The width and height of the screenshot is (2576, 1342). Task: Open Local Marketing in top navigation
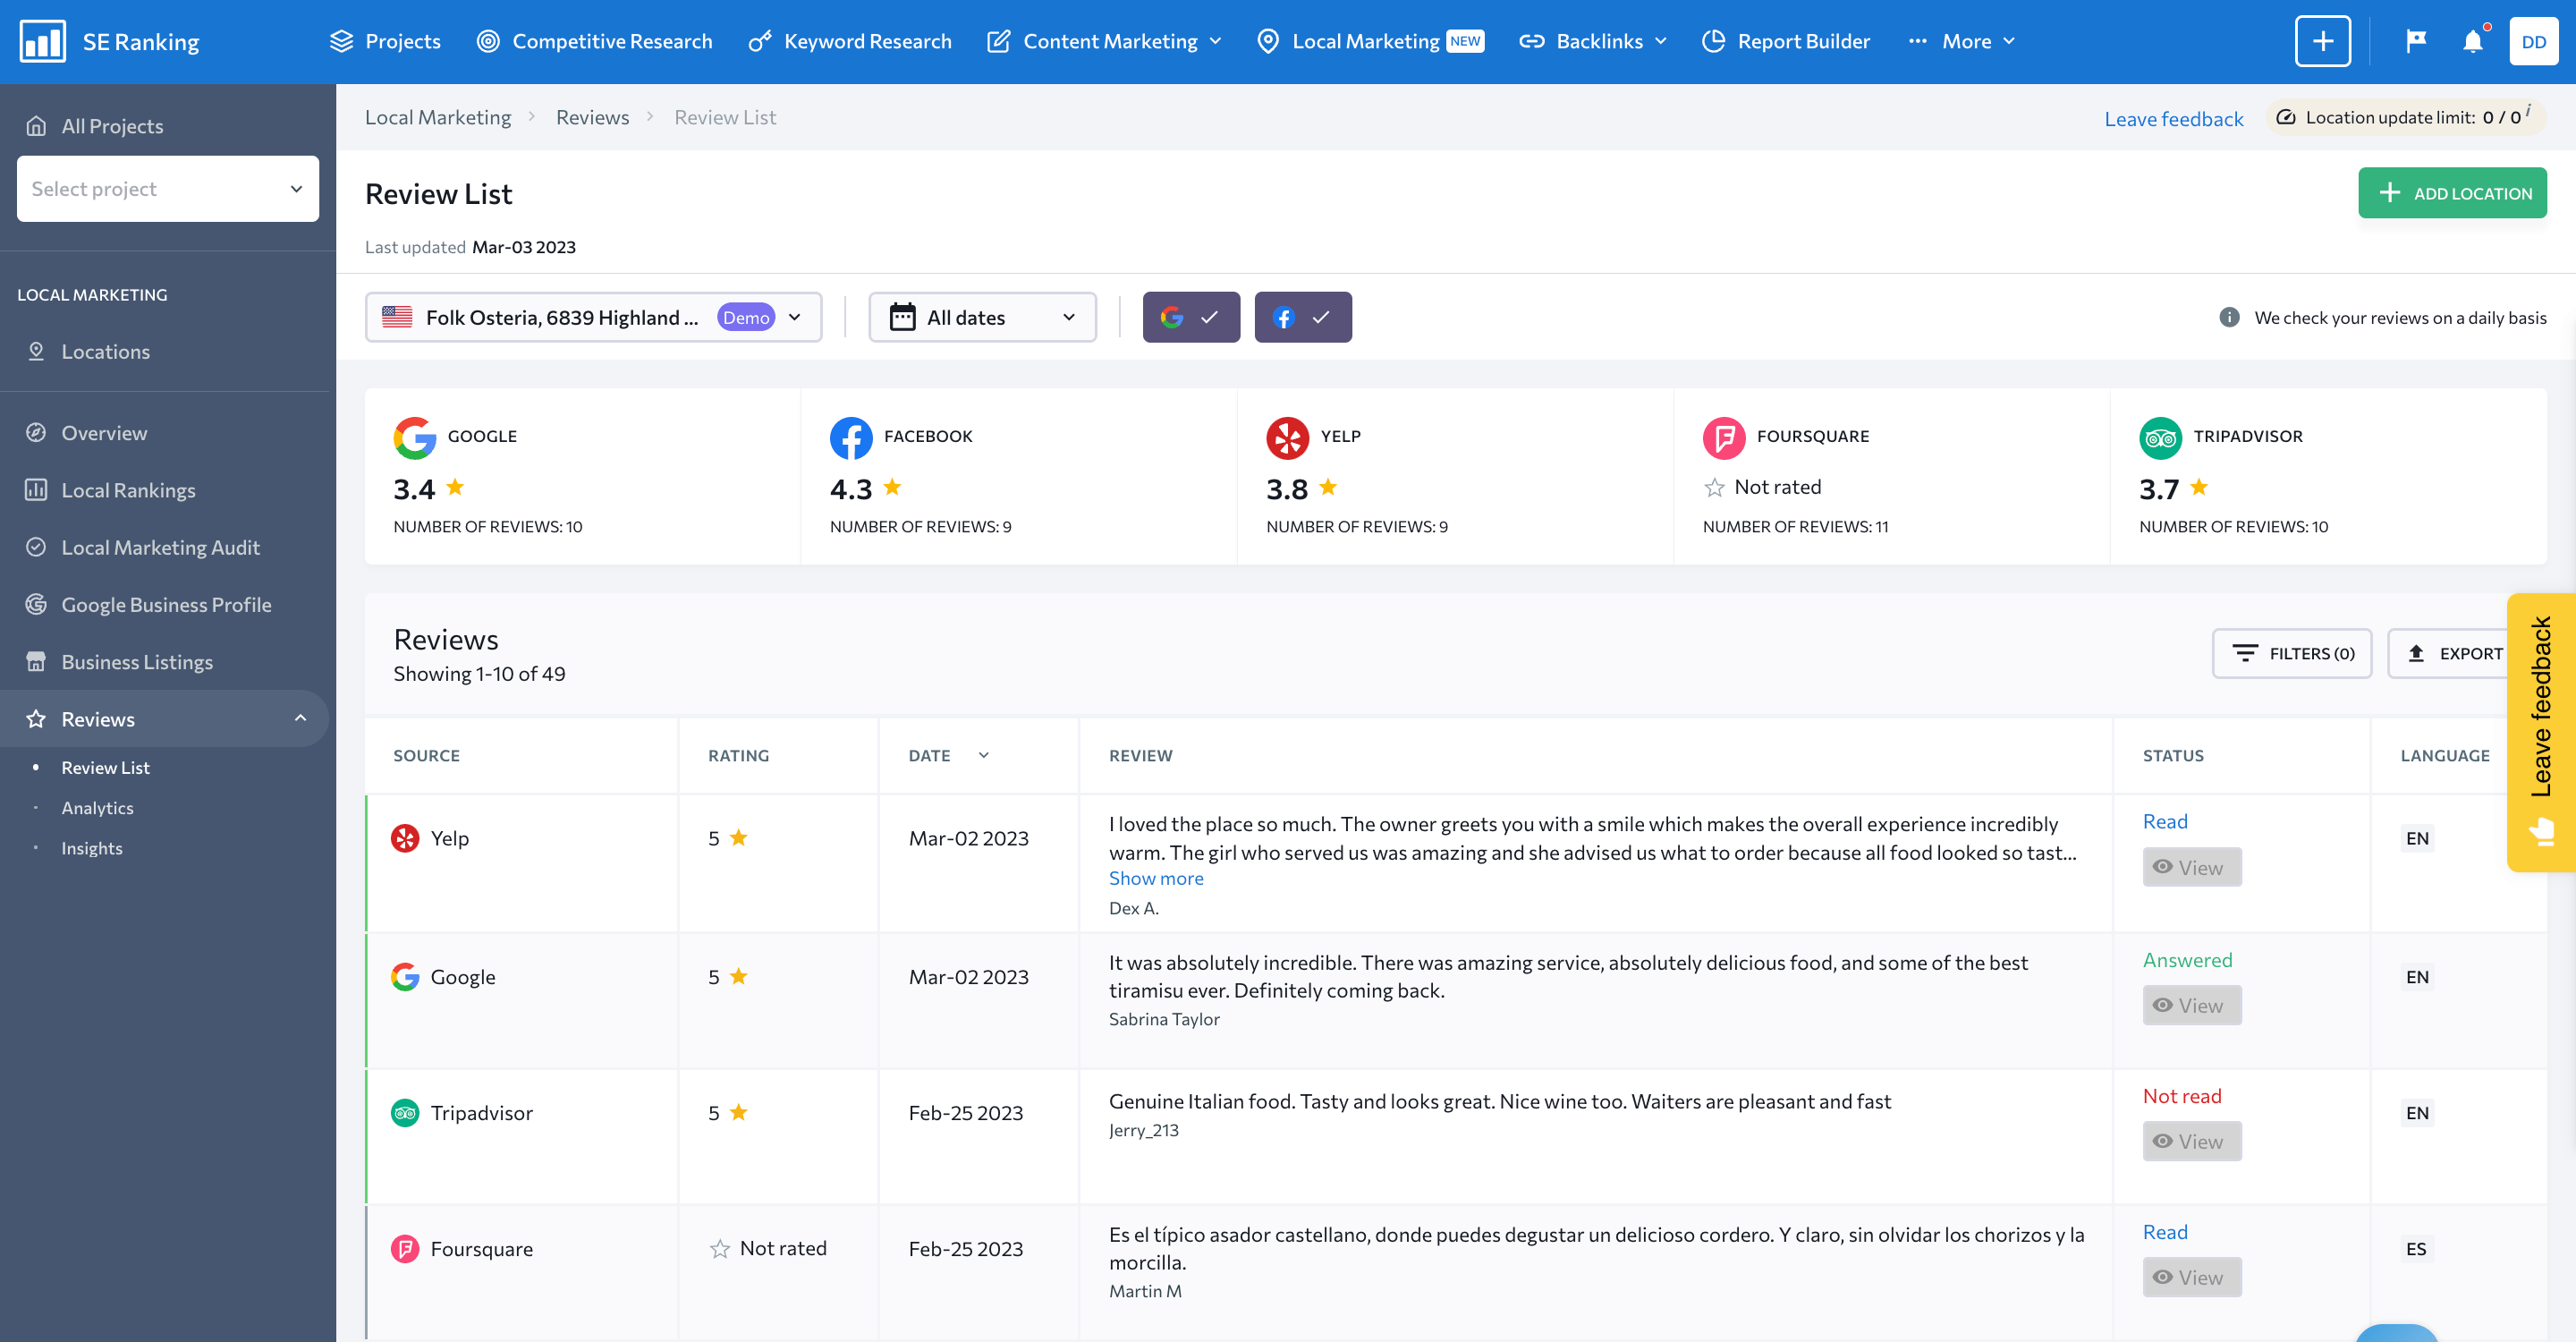[x=1370, y=41]
